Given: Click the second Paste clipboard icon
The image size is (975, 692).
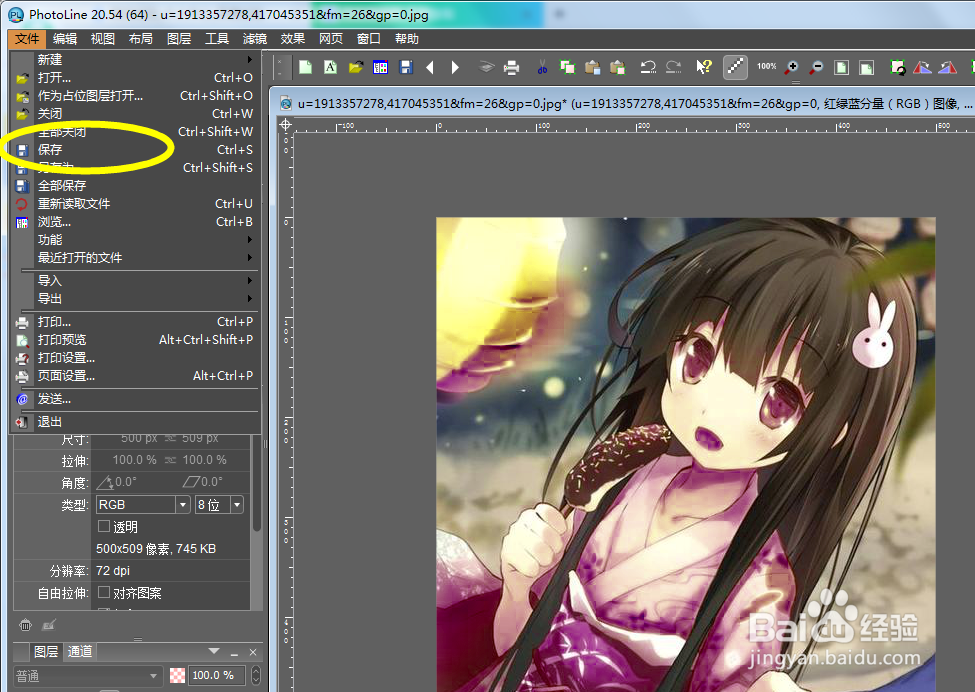Looking at the screenshot, I should [617, 67].
